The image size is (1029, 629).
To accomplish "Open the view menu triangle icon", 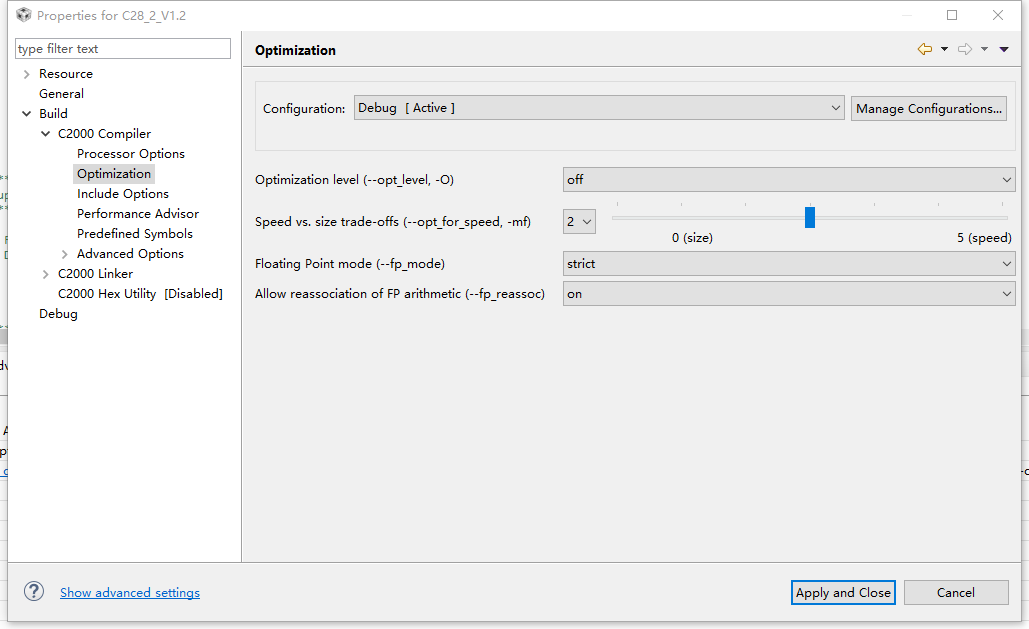I will 1003,50.
